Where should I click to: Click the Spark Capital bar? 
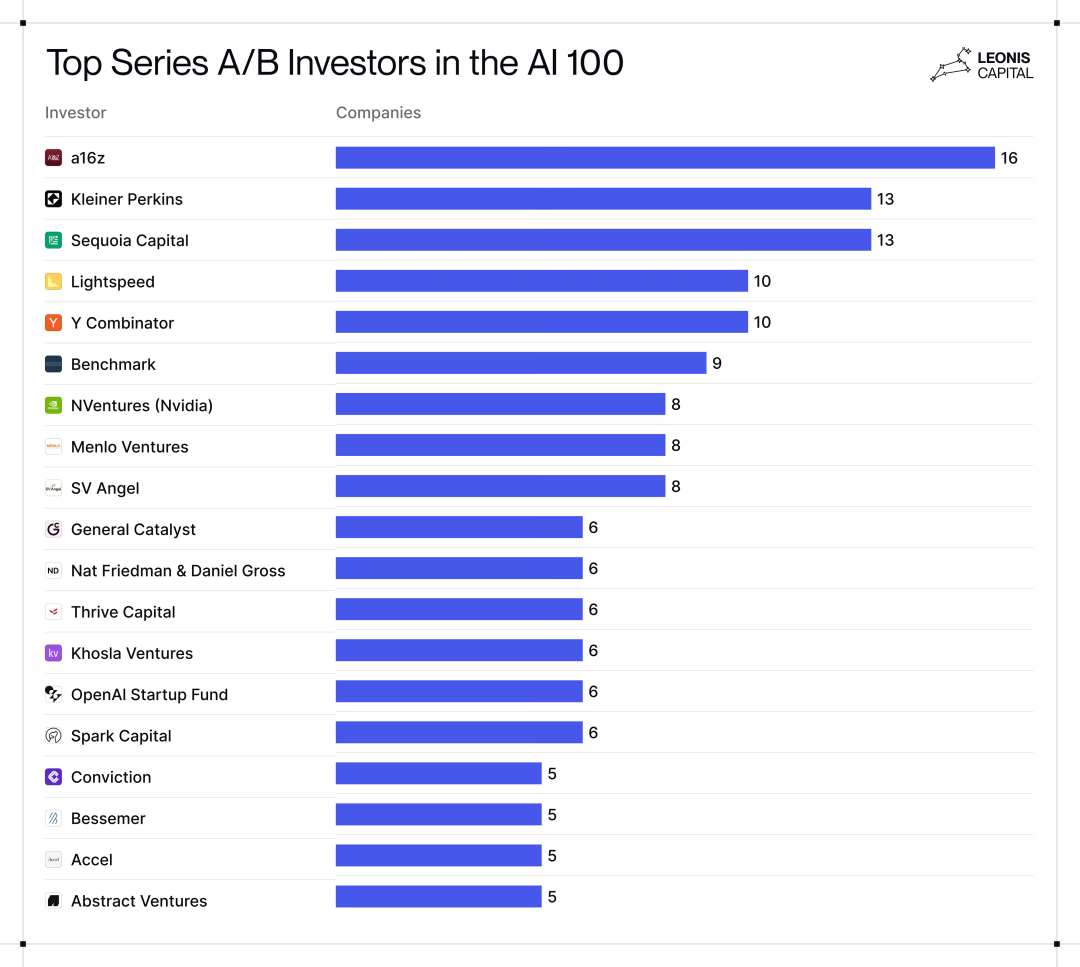pyautogui.click(x=459, y=733)
